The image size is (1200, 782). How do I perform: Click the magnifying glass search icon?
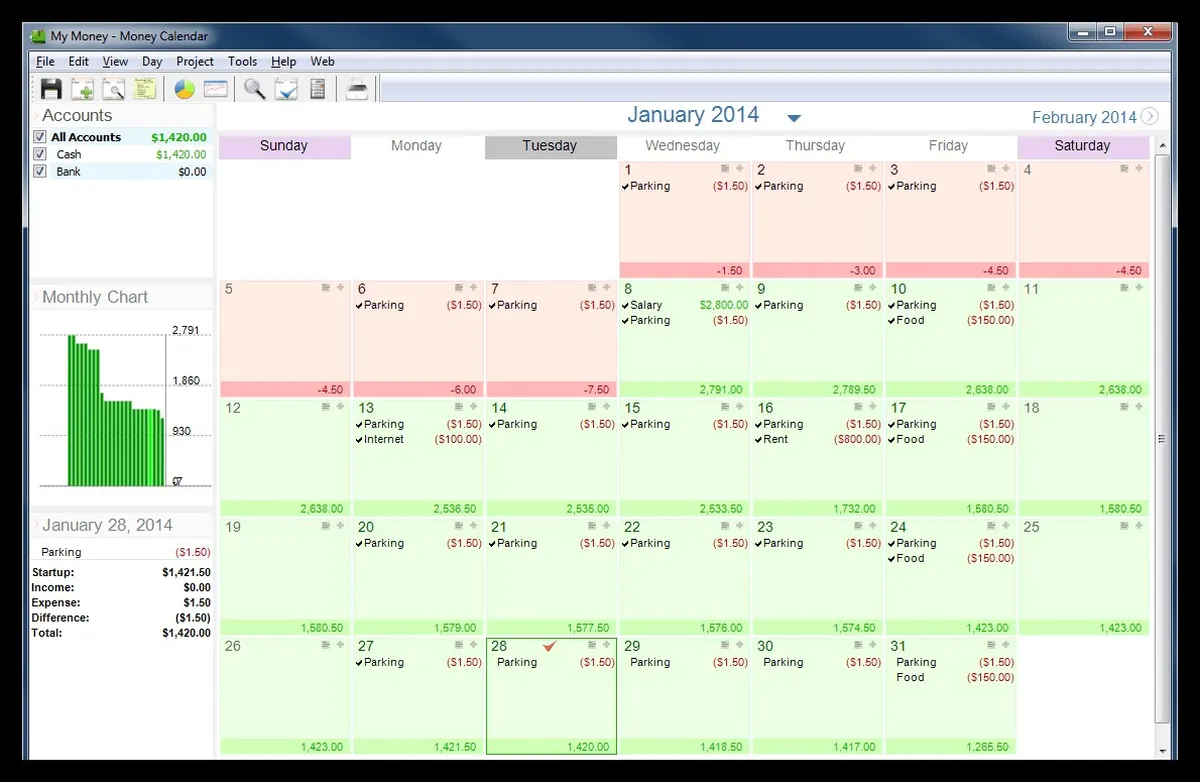255,89
